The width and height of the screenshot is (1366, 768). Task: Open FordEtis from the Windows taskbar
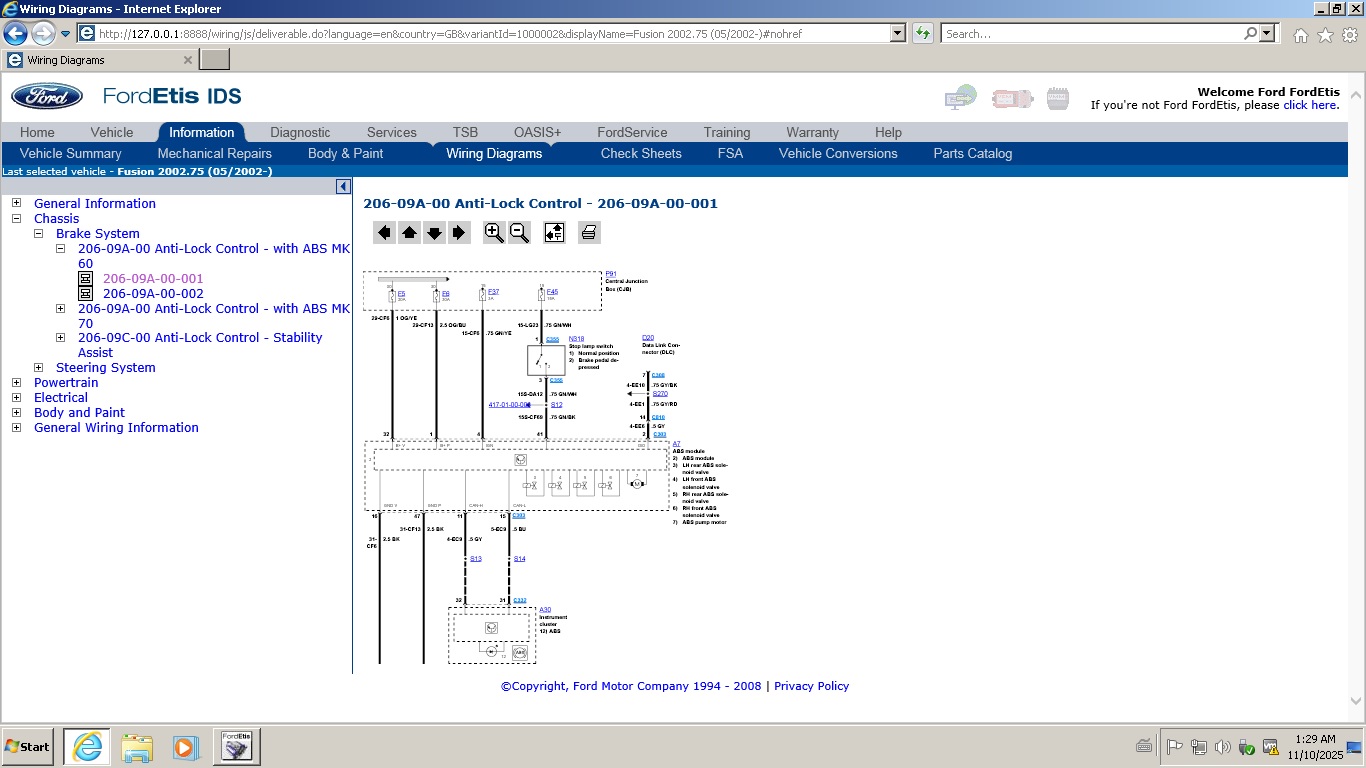tap(236, 746)
